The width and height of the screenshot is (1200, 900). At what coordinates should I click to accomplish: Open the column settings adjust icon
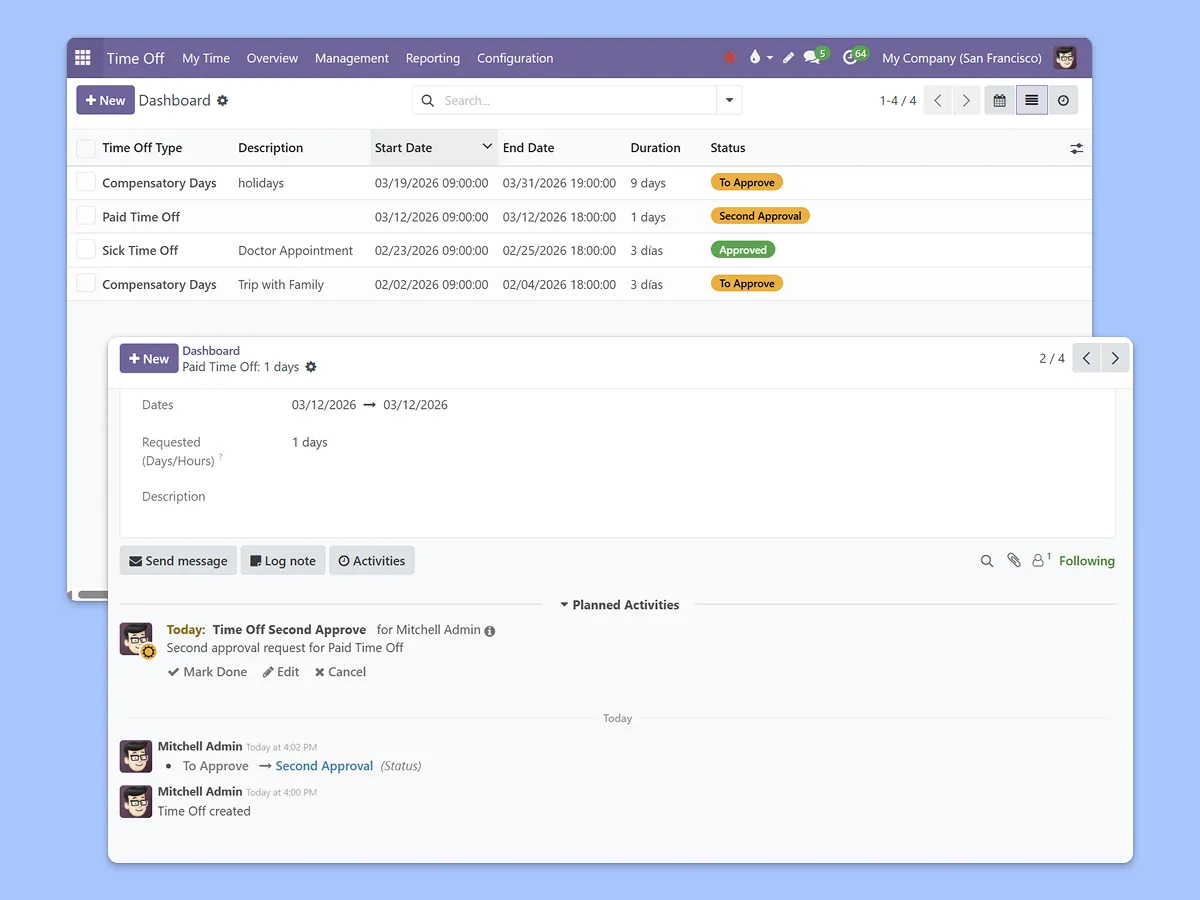1076,148
